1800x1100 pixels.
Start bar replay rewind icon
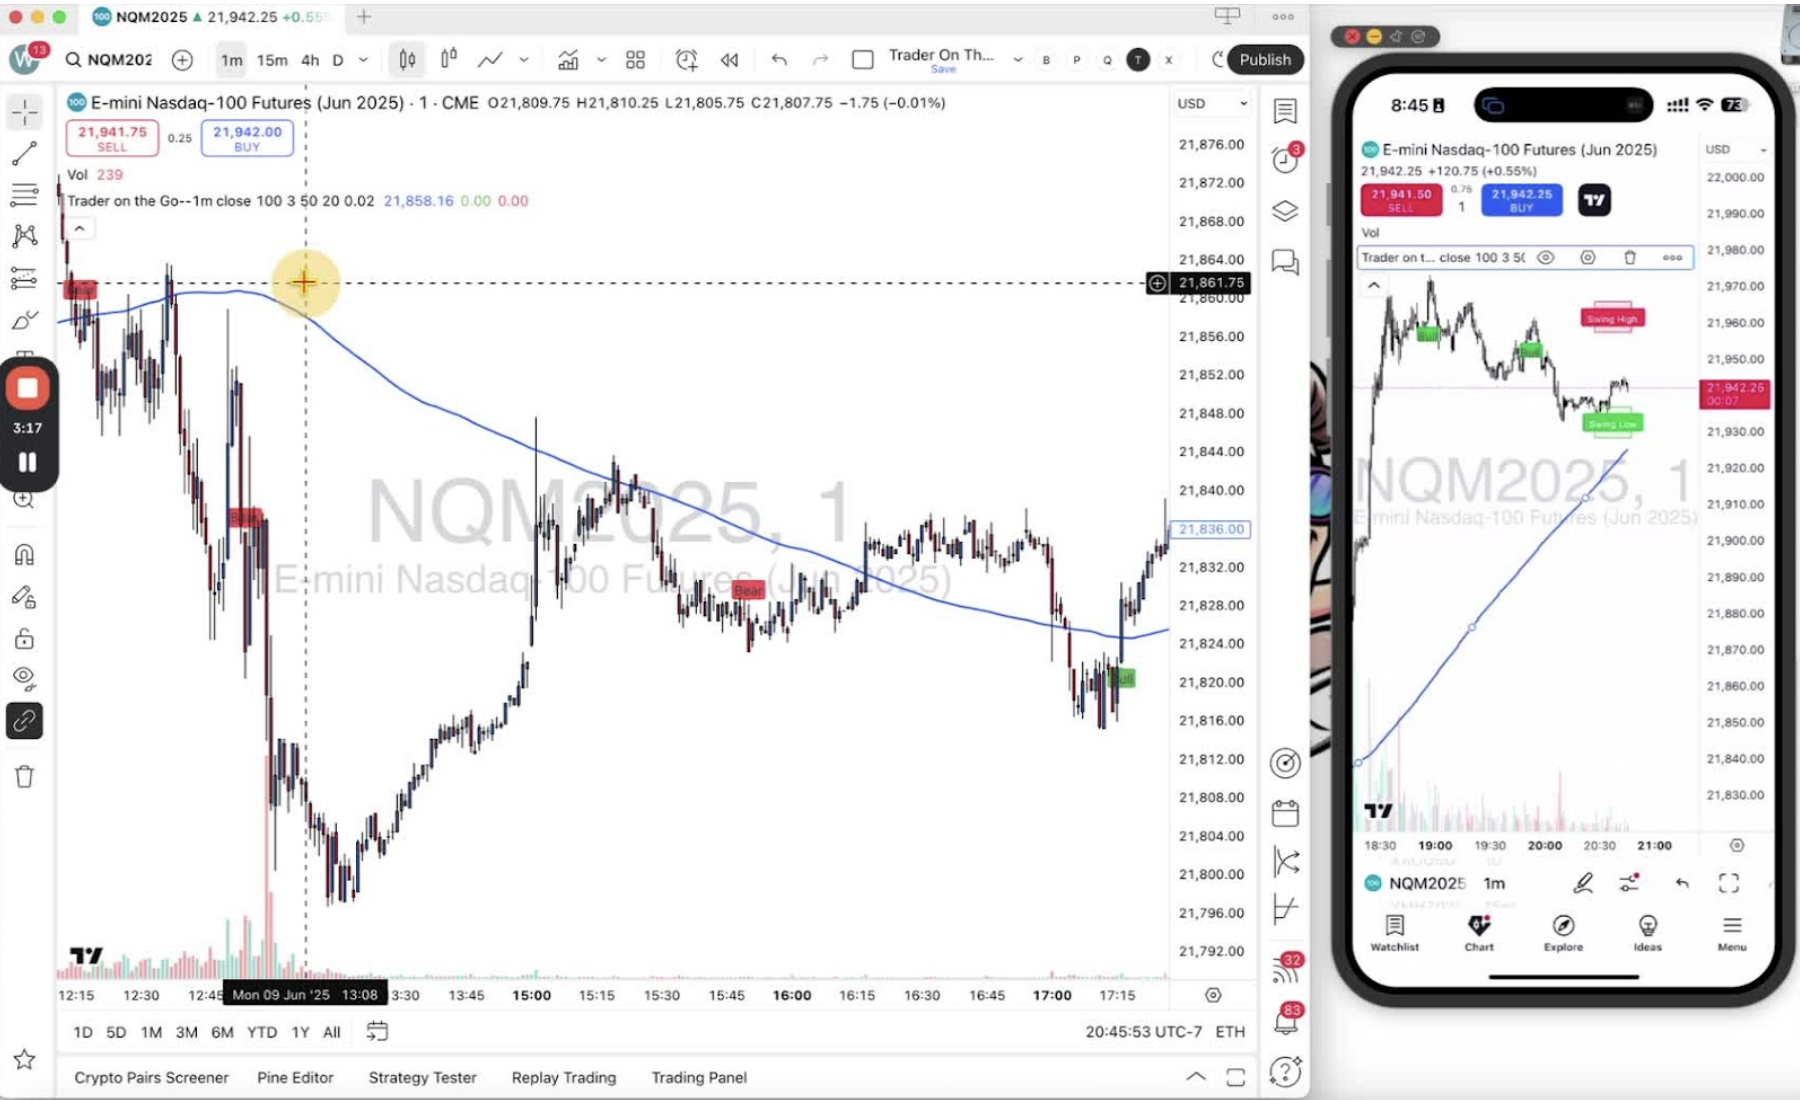pos(730,60)
